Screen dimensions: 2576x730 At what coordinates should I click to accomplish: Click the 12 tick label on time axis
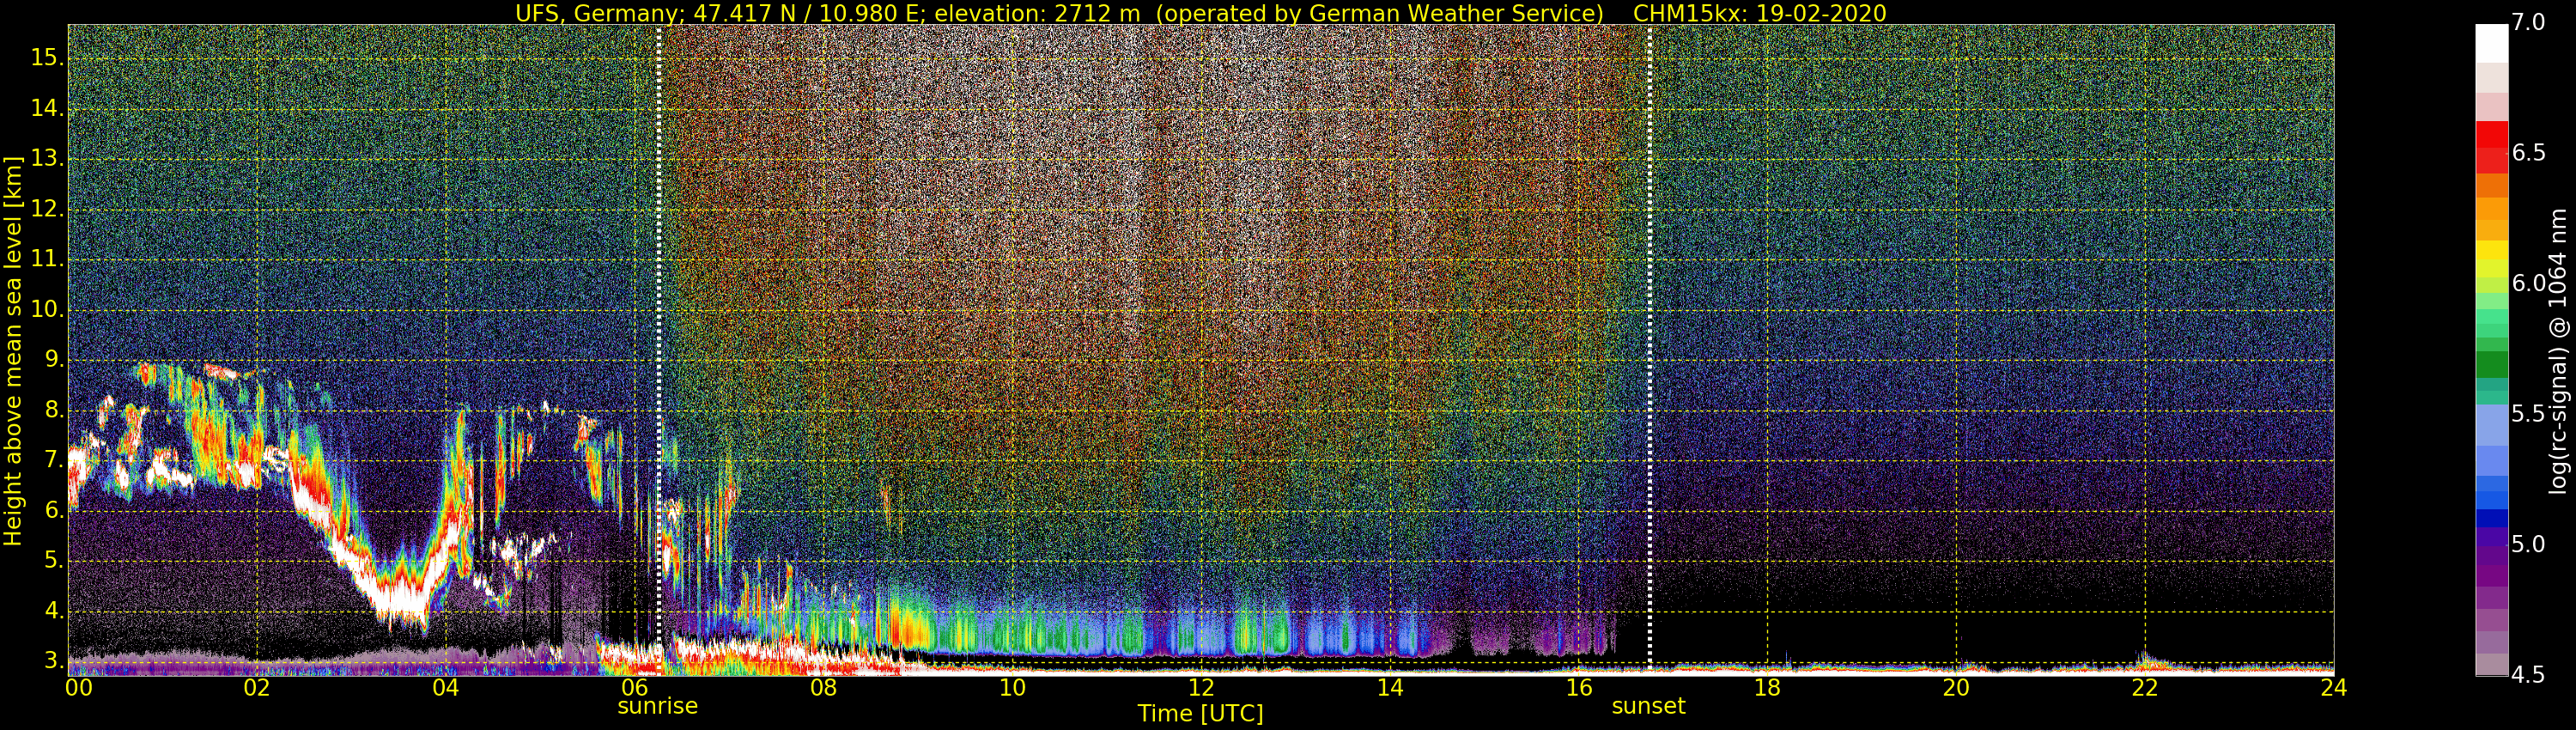pos(1201,688)
